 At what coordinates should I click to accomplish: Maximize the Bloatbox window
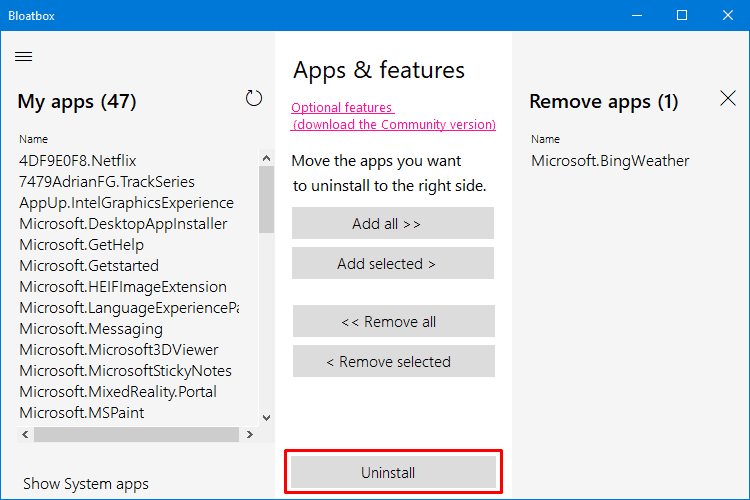(682, 15)
